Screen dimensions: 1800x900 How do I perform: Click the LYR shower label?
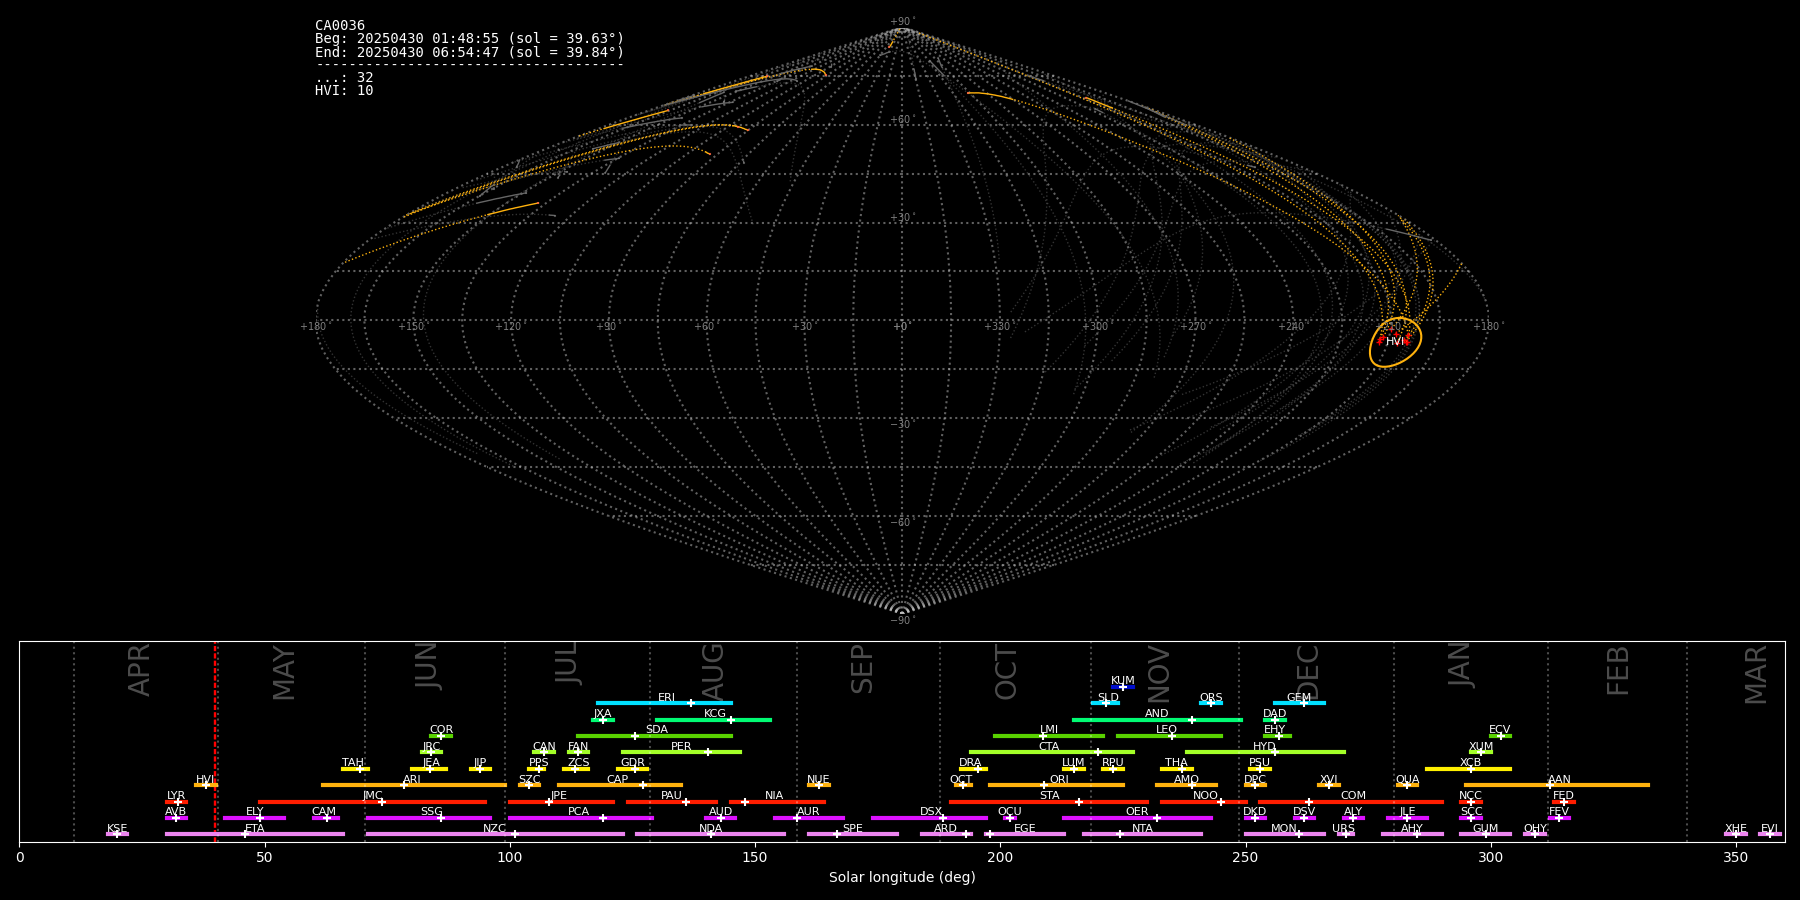tap(176, 796)
